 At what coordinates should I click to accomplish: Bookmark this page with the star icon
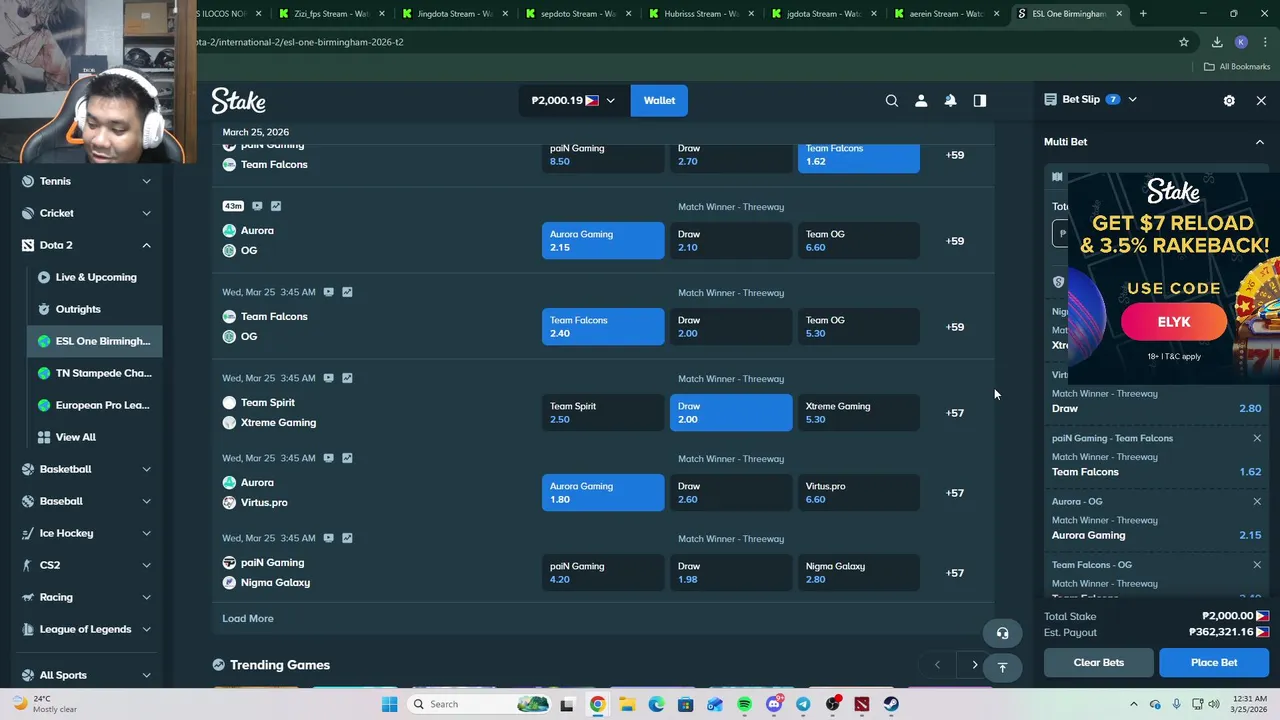click(1184, 42)
